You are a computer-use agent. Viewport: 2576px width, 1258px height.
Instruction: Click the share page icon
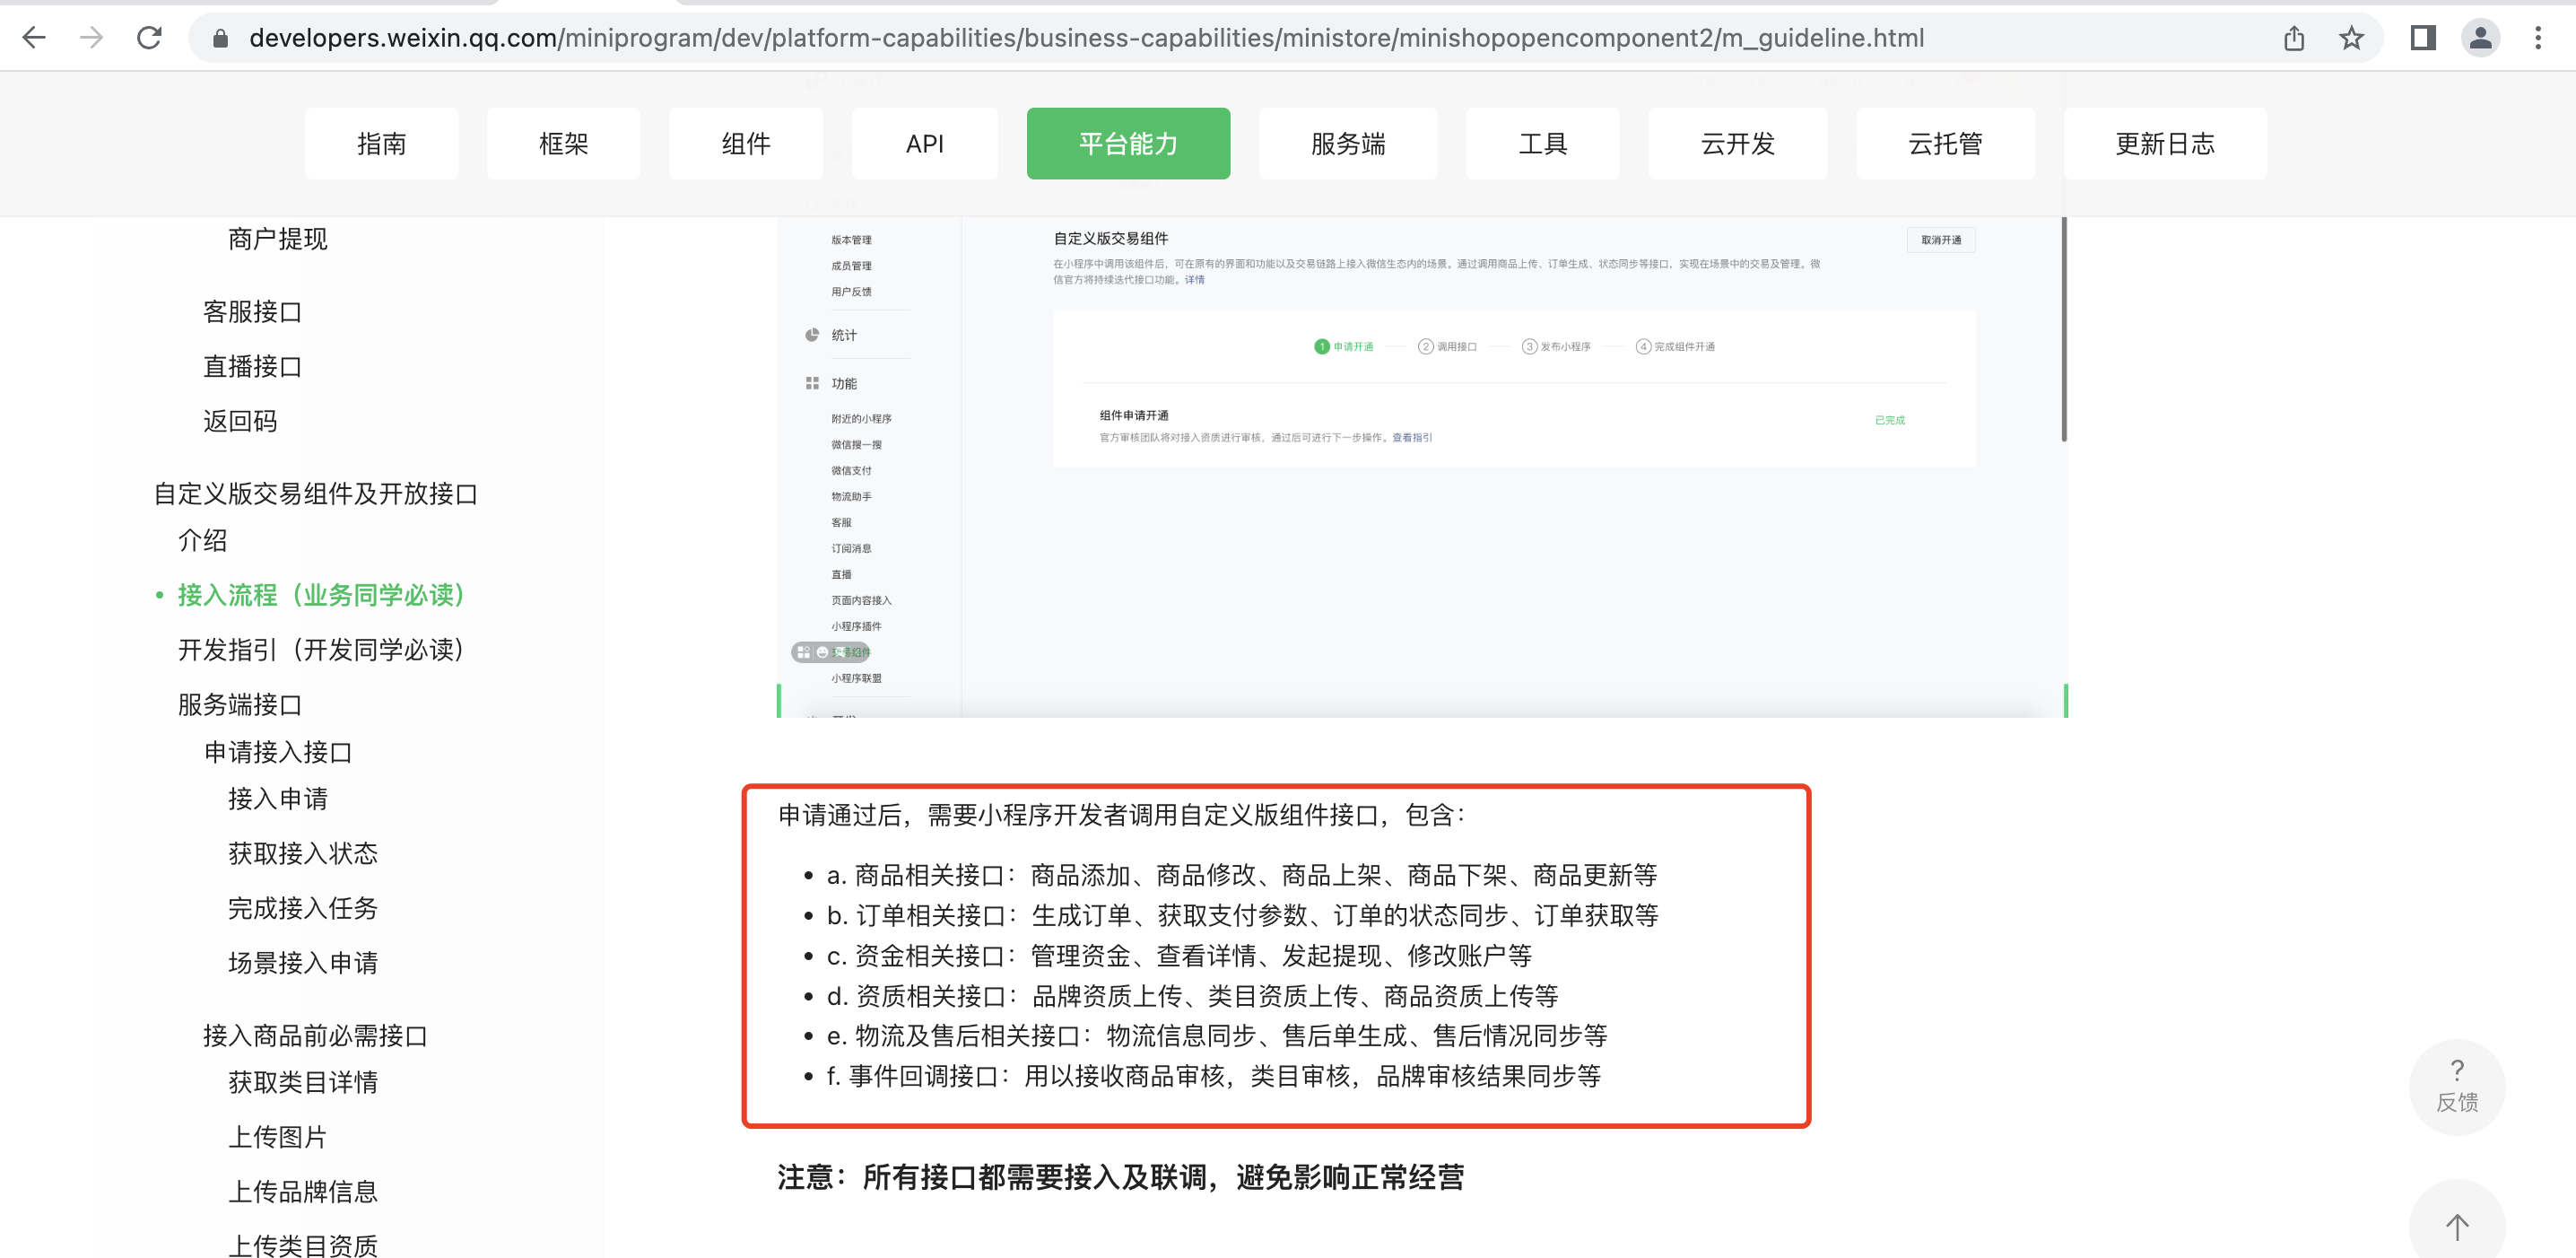[2293, 38]
